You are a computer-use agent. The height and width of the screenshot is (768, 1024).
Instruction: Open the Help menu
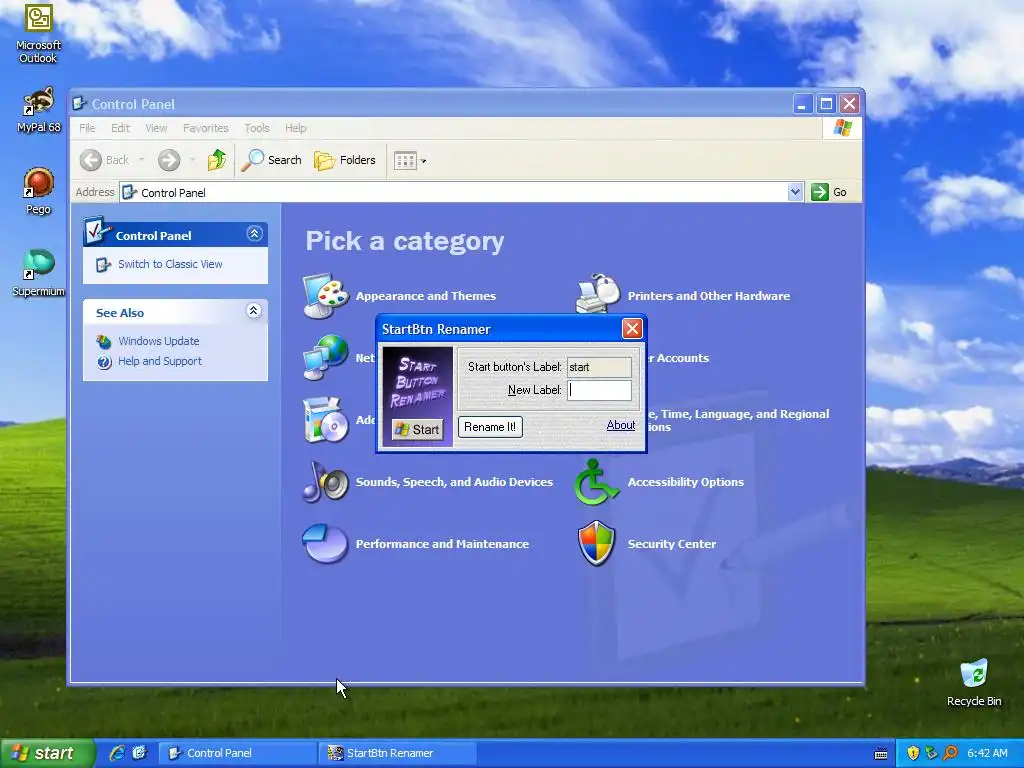click(x=295, y=128)
